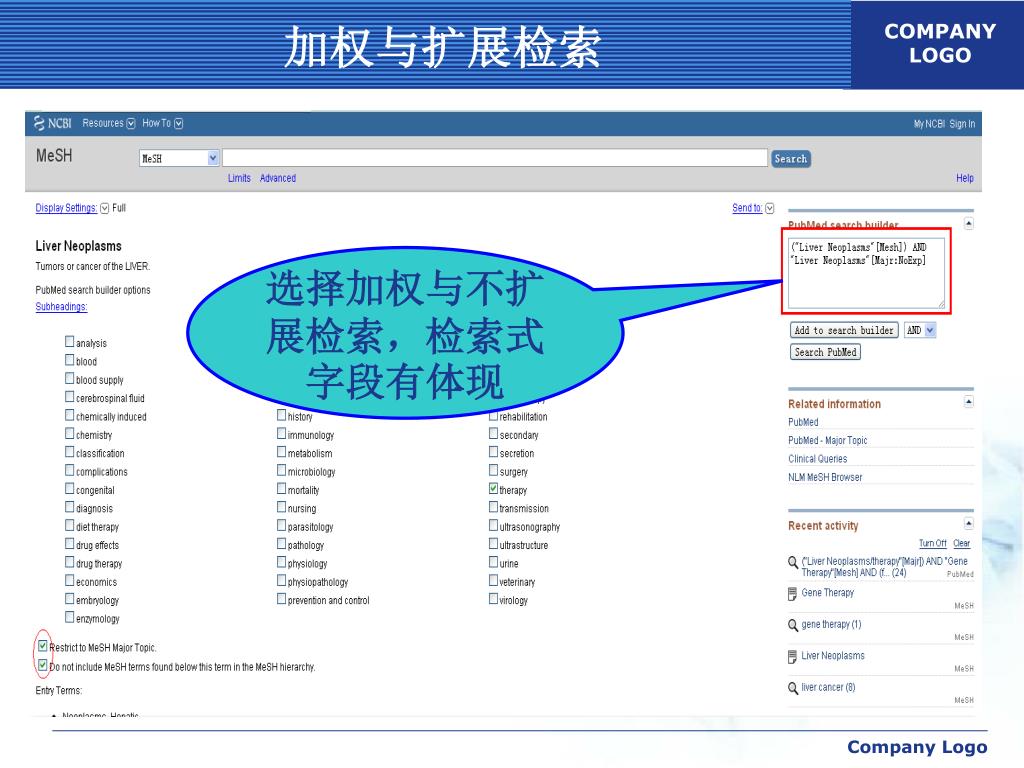1024x768 pixels.
Task: Collapse the Recent activity panel
Action: (x=968, y=523)
